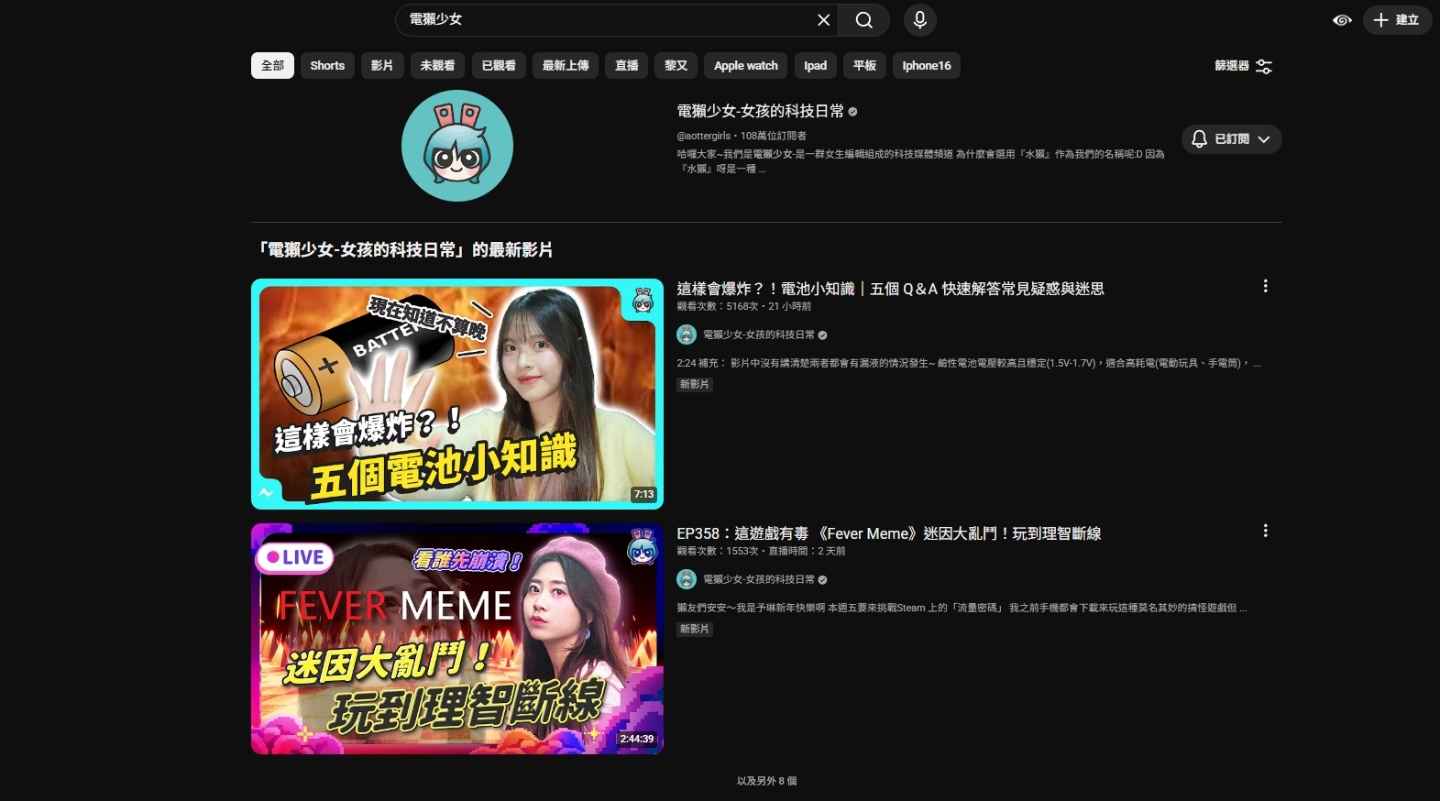Expand 以及另外 8 個 to show more videos
The image size is (1440, 801).
pos(766,780)
